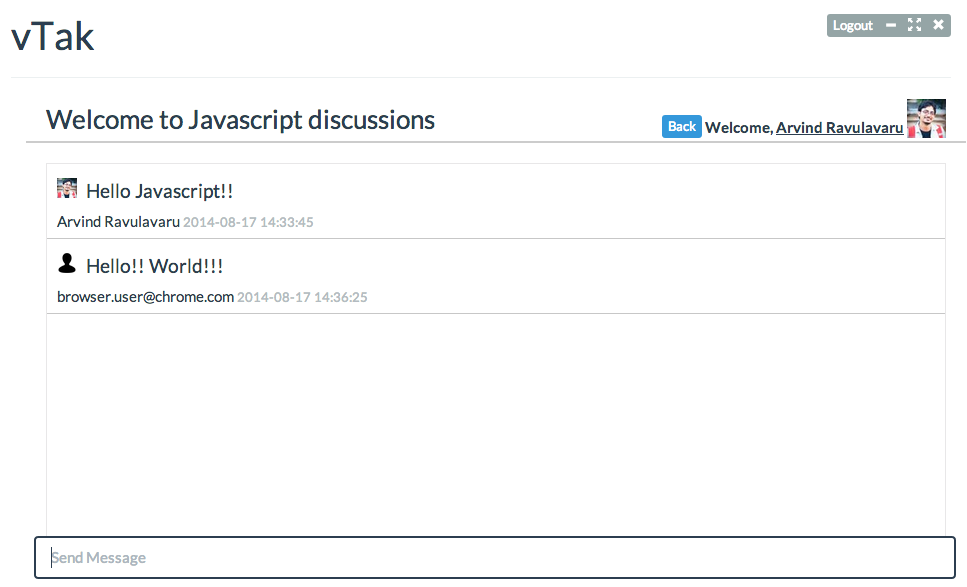
Task: Focus the Send Message input field
Action: 495,557
